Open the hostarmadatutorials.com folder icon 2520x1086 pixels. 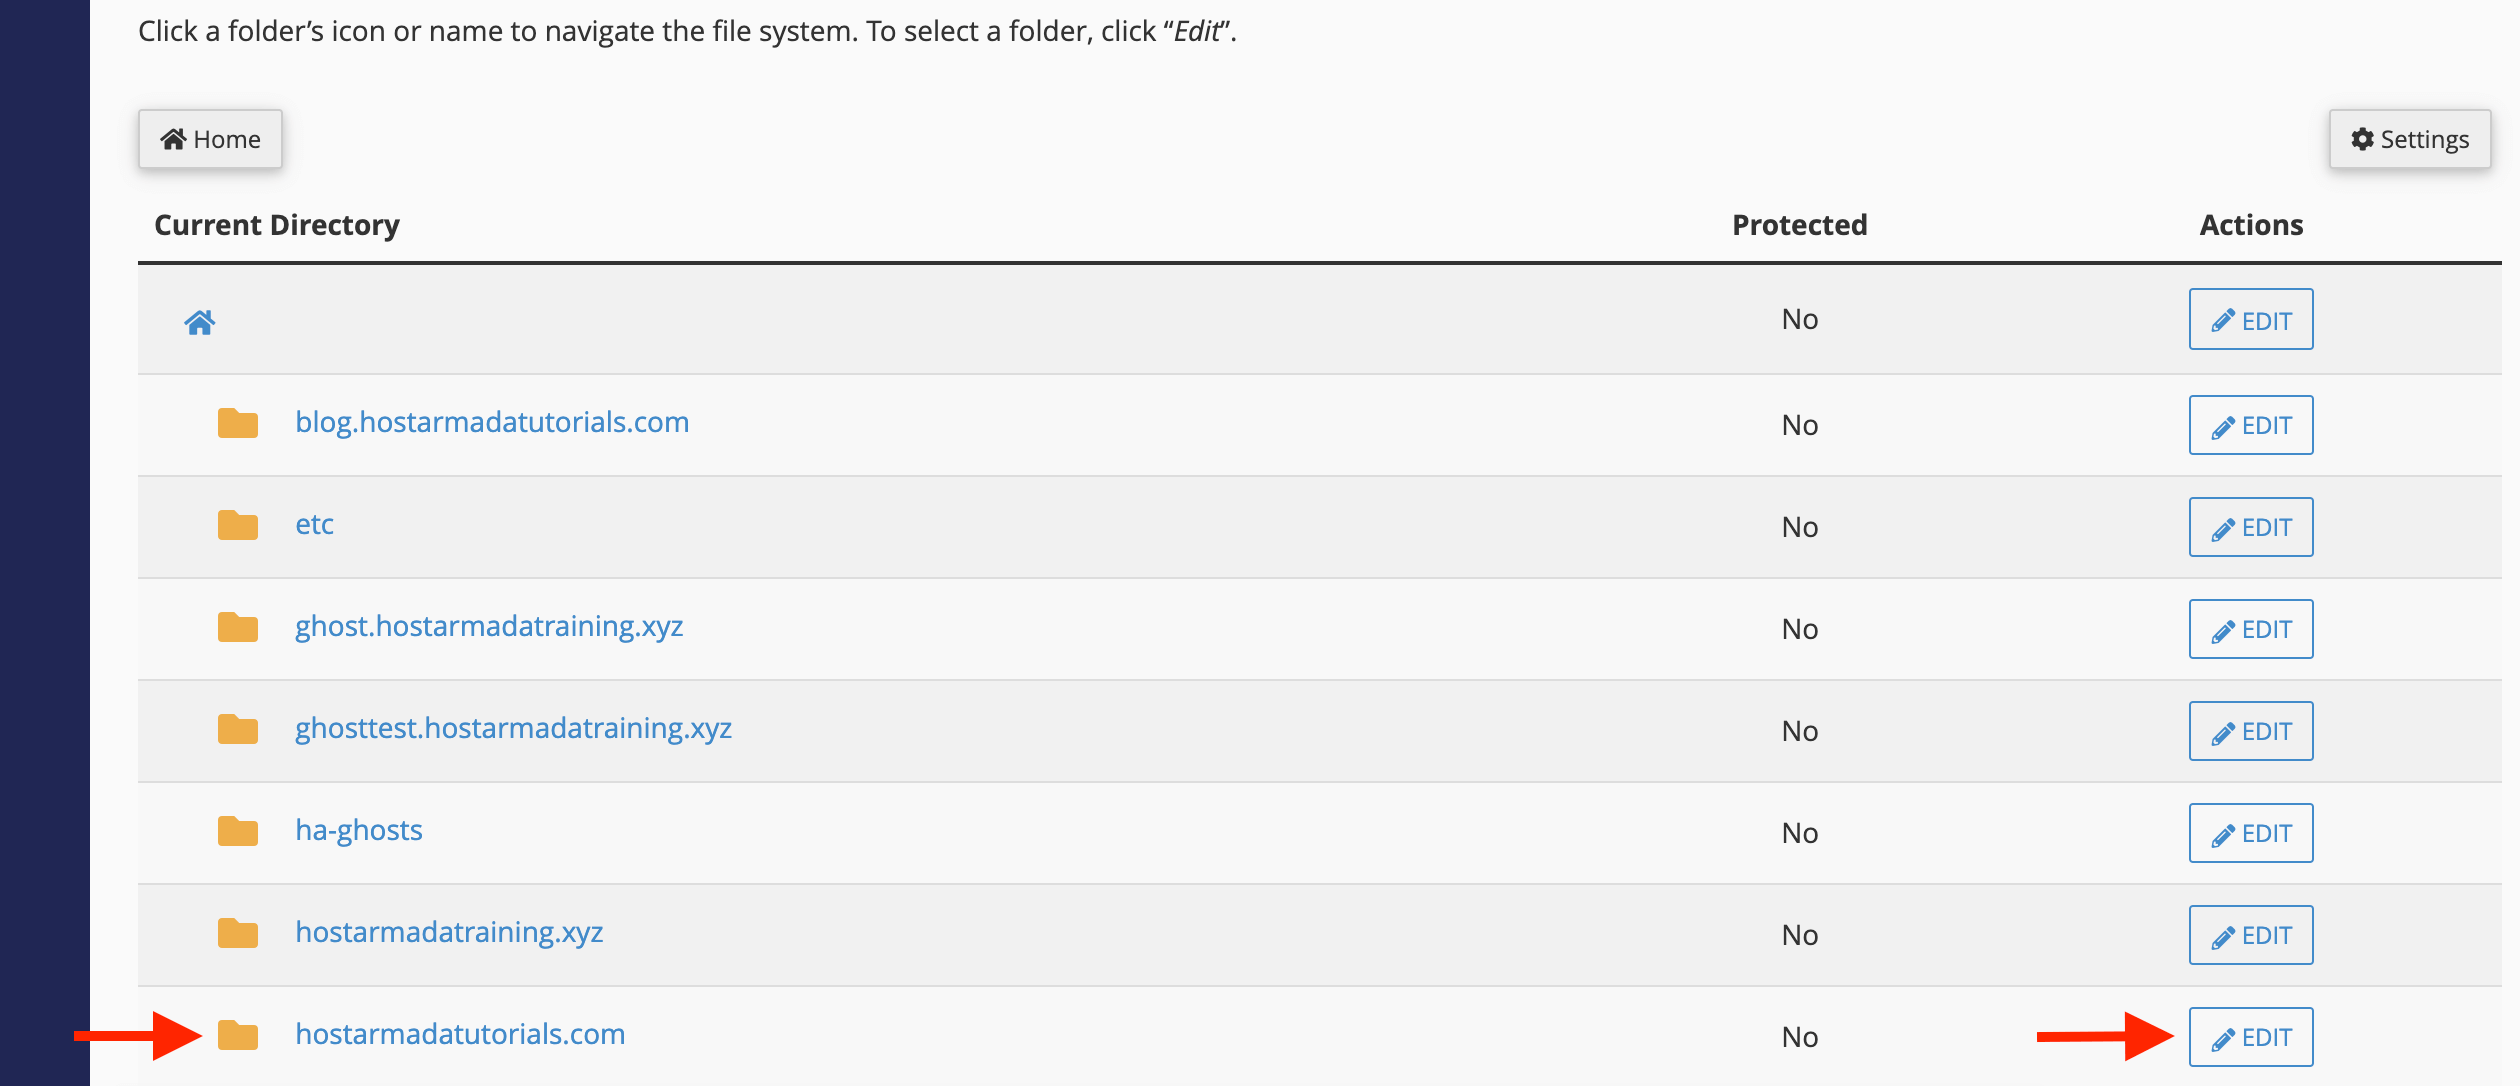pos(238,1035)
